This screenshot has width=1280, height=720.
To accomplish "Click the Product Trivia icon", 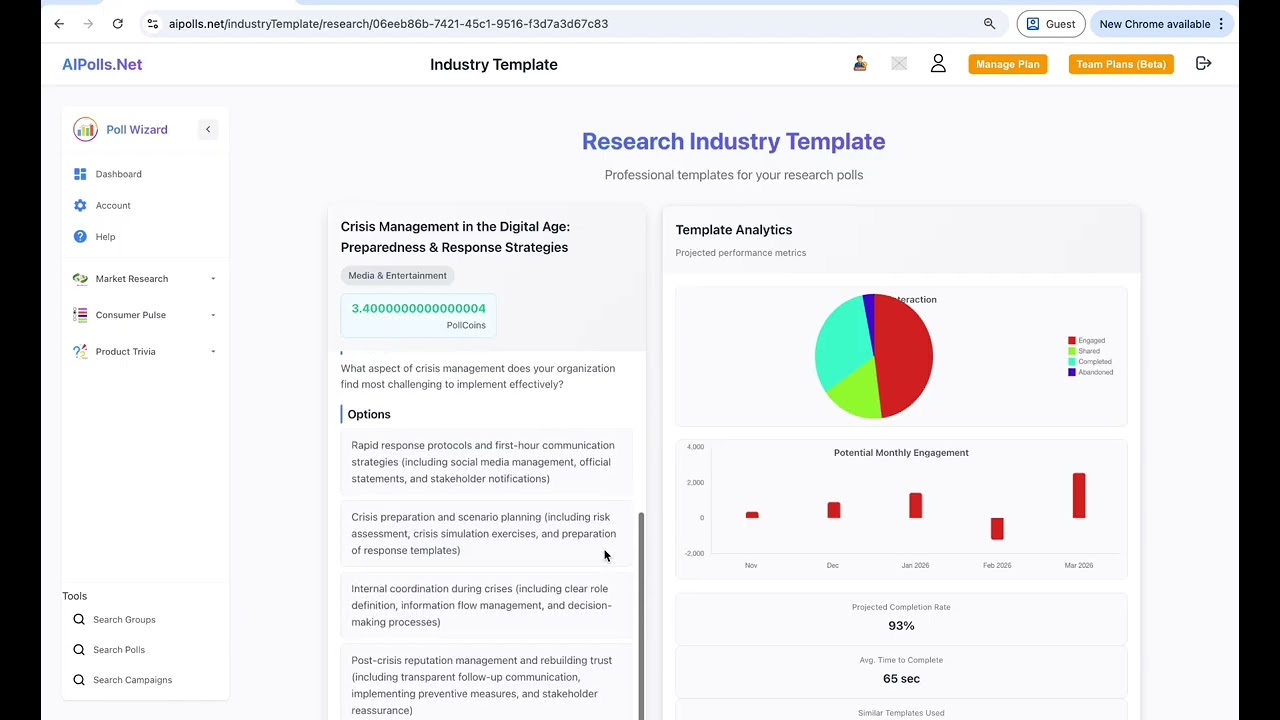I will point(80,352).
